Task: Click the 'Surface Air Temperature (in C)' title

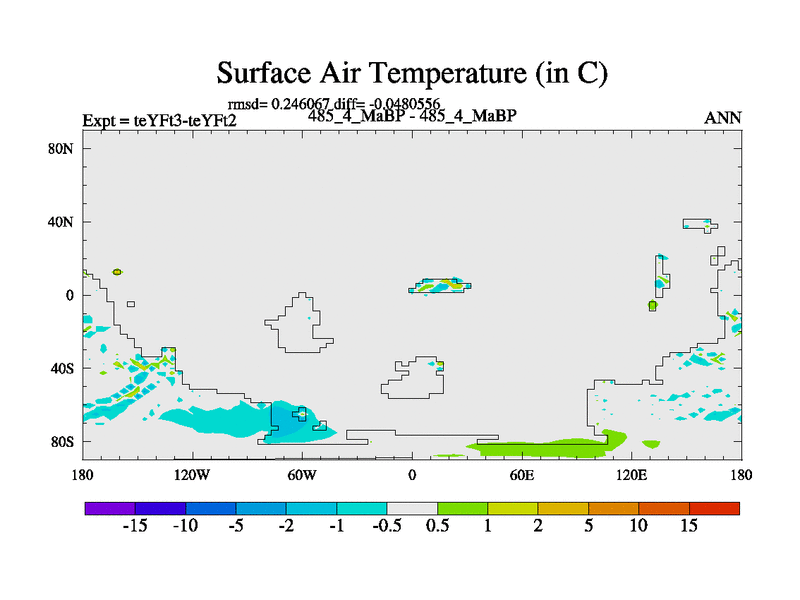Action: point(412,73)
